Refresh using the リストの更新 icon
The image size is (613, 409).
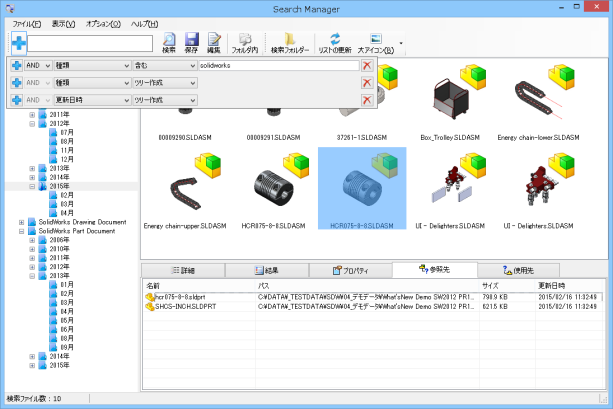pos(335,43)
